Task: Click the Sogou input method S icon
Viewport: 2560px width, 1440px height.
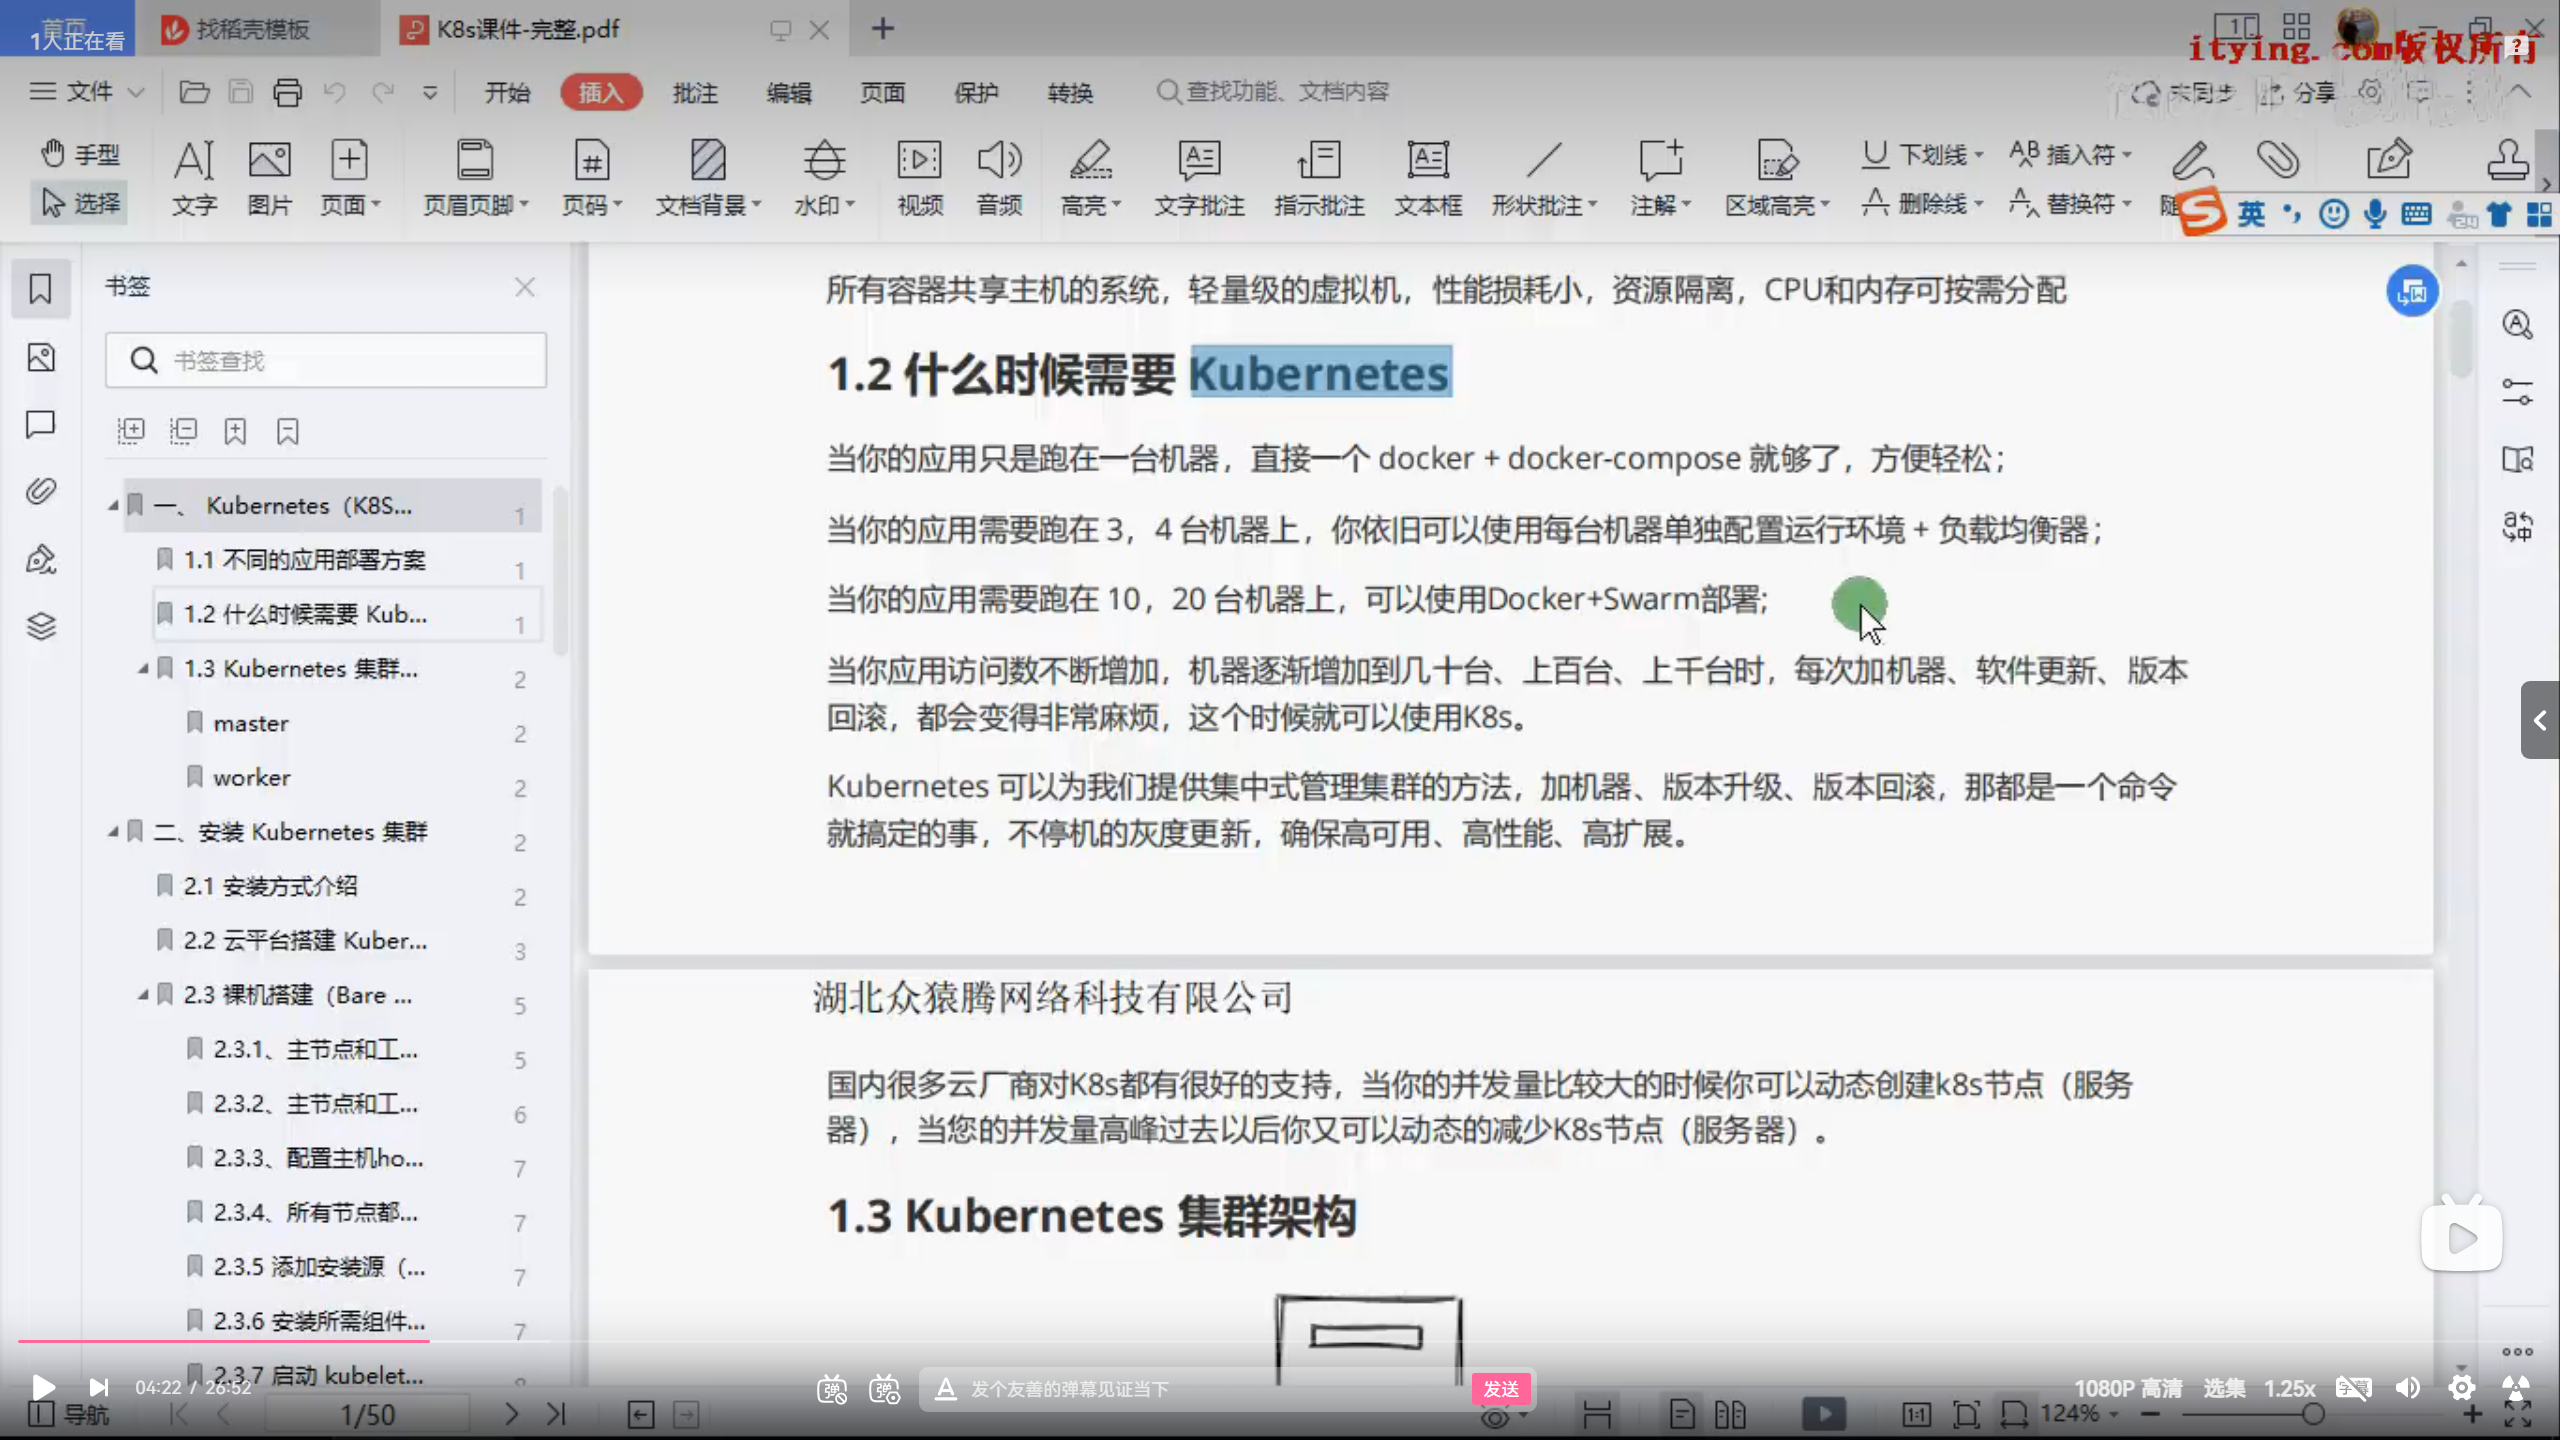Action: click(x=2202, y=212)
